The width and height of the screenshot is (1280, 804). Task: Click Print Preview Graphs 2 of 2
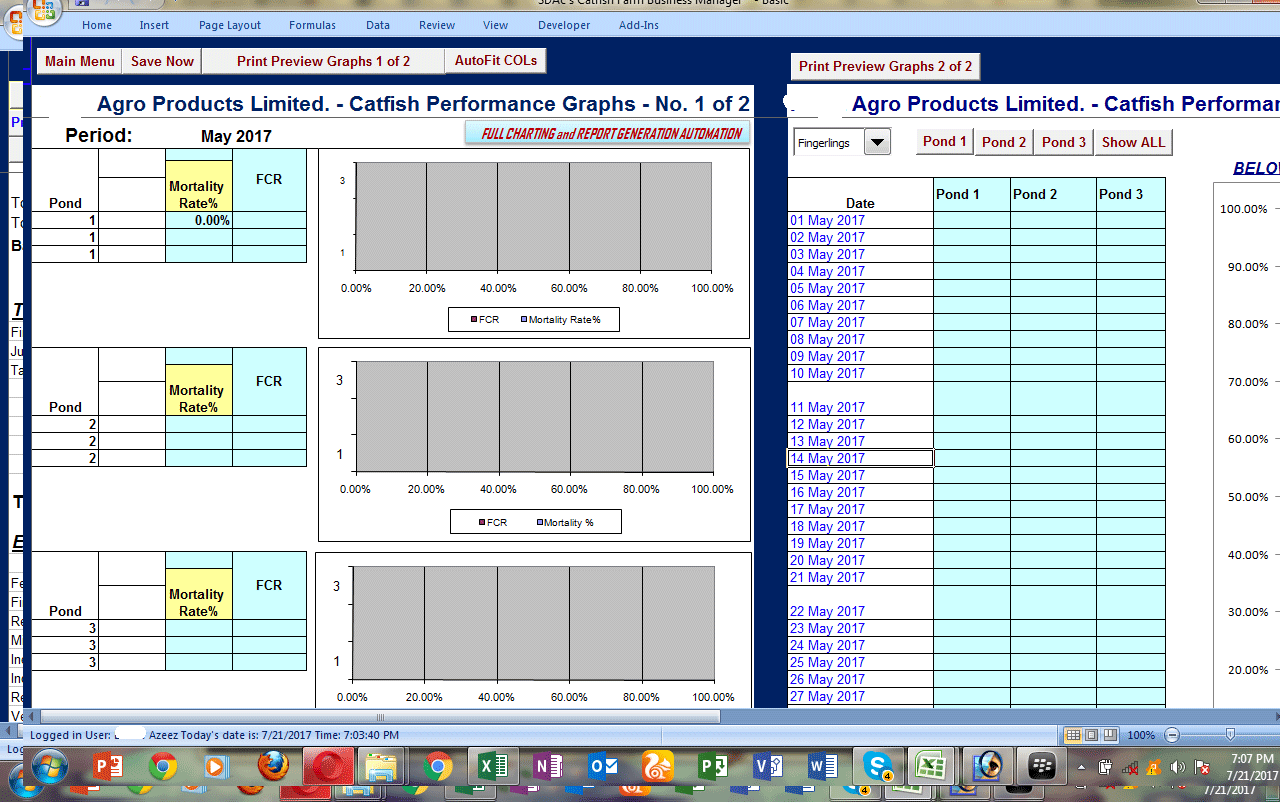point(885,67)
